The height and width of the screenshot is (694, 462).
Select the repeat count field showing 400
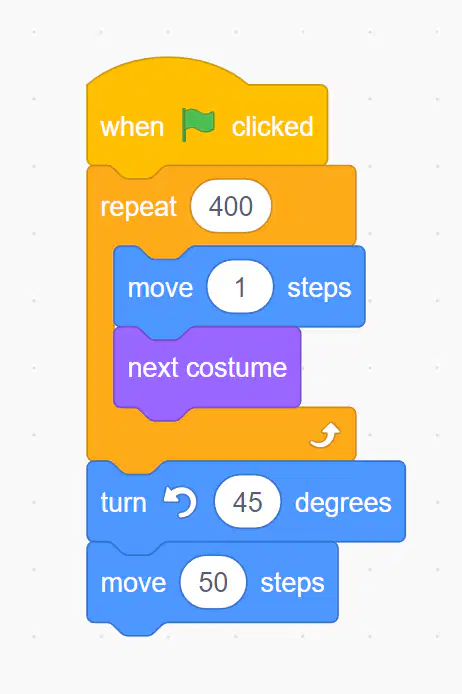[231, 206]
